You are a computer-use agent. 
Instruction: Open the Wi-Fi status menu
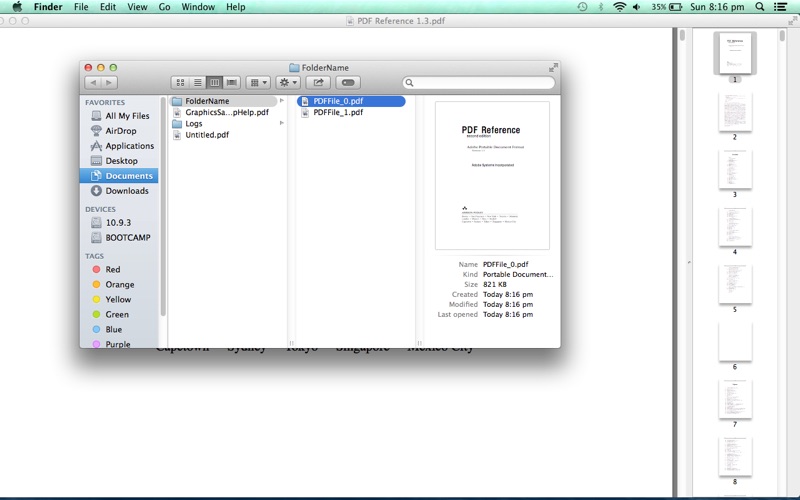click(x=619, y=7)
